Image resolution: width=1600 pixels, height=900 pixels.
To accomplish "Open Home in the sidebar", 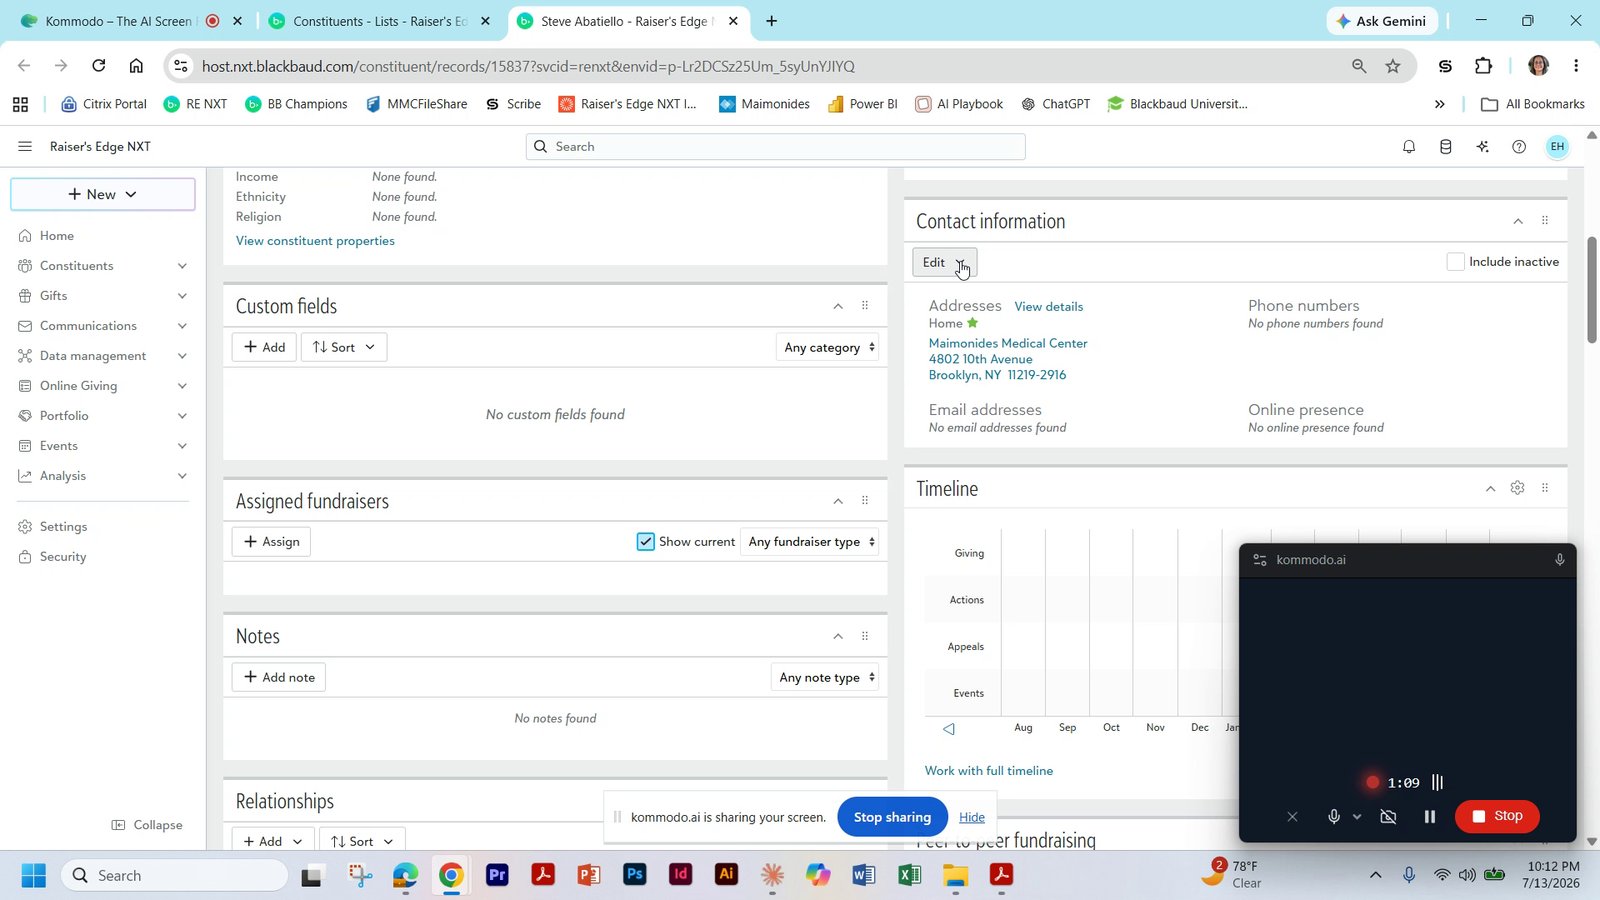I will (x=57, y=236).
